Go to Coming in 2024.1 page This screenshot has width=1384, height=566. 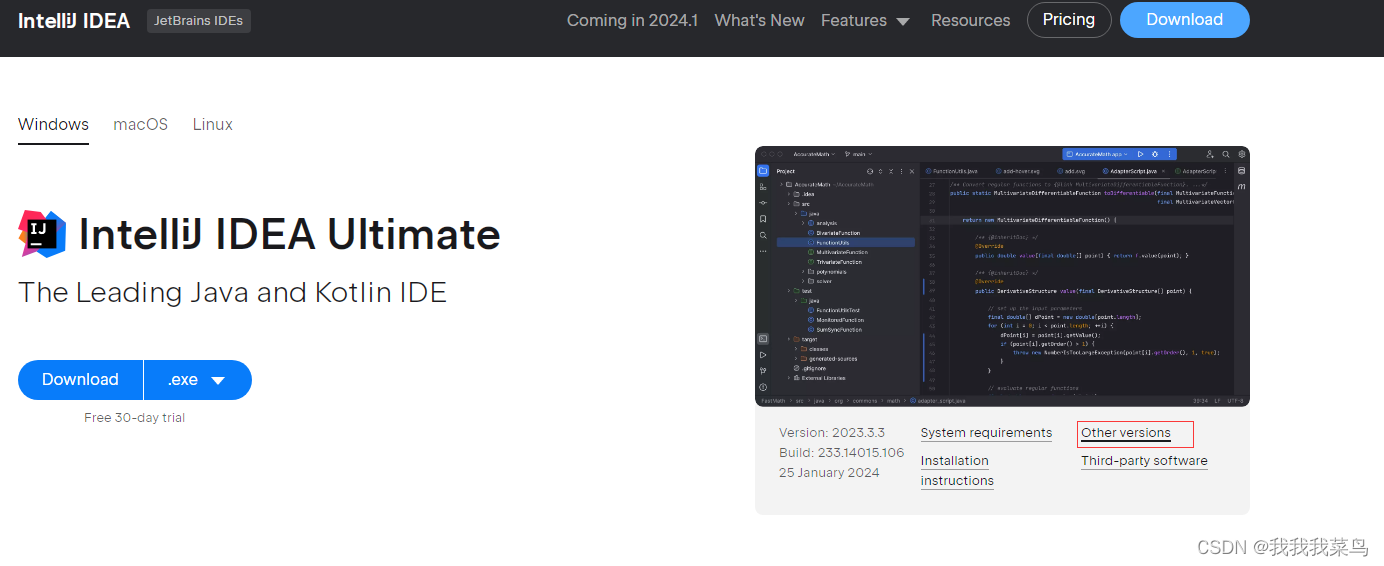tap(632, 20)
